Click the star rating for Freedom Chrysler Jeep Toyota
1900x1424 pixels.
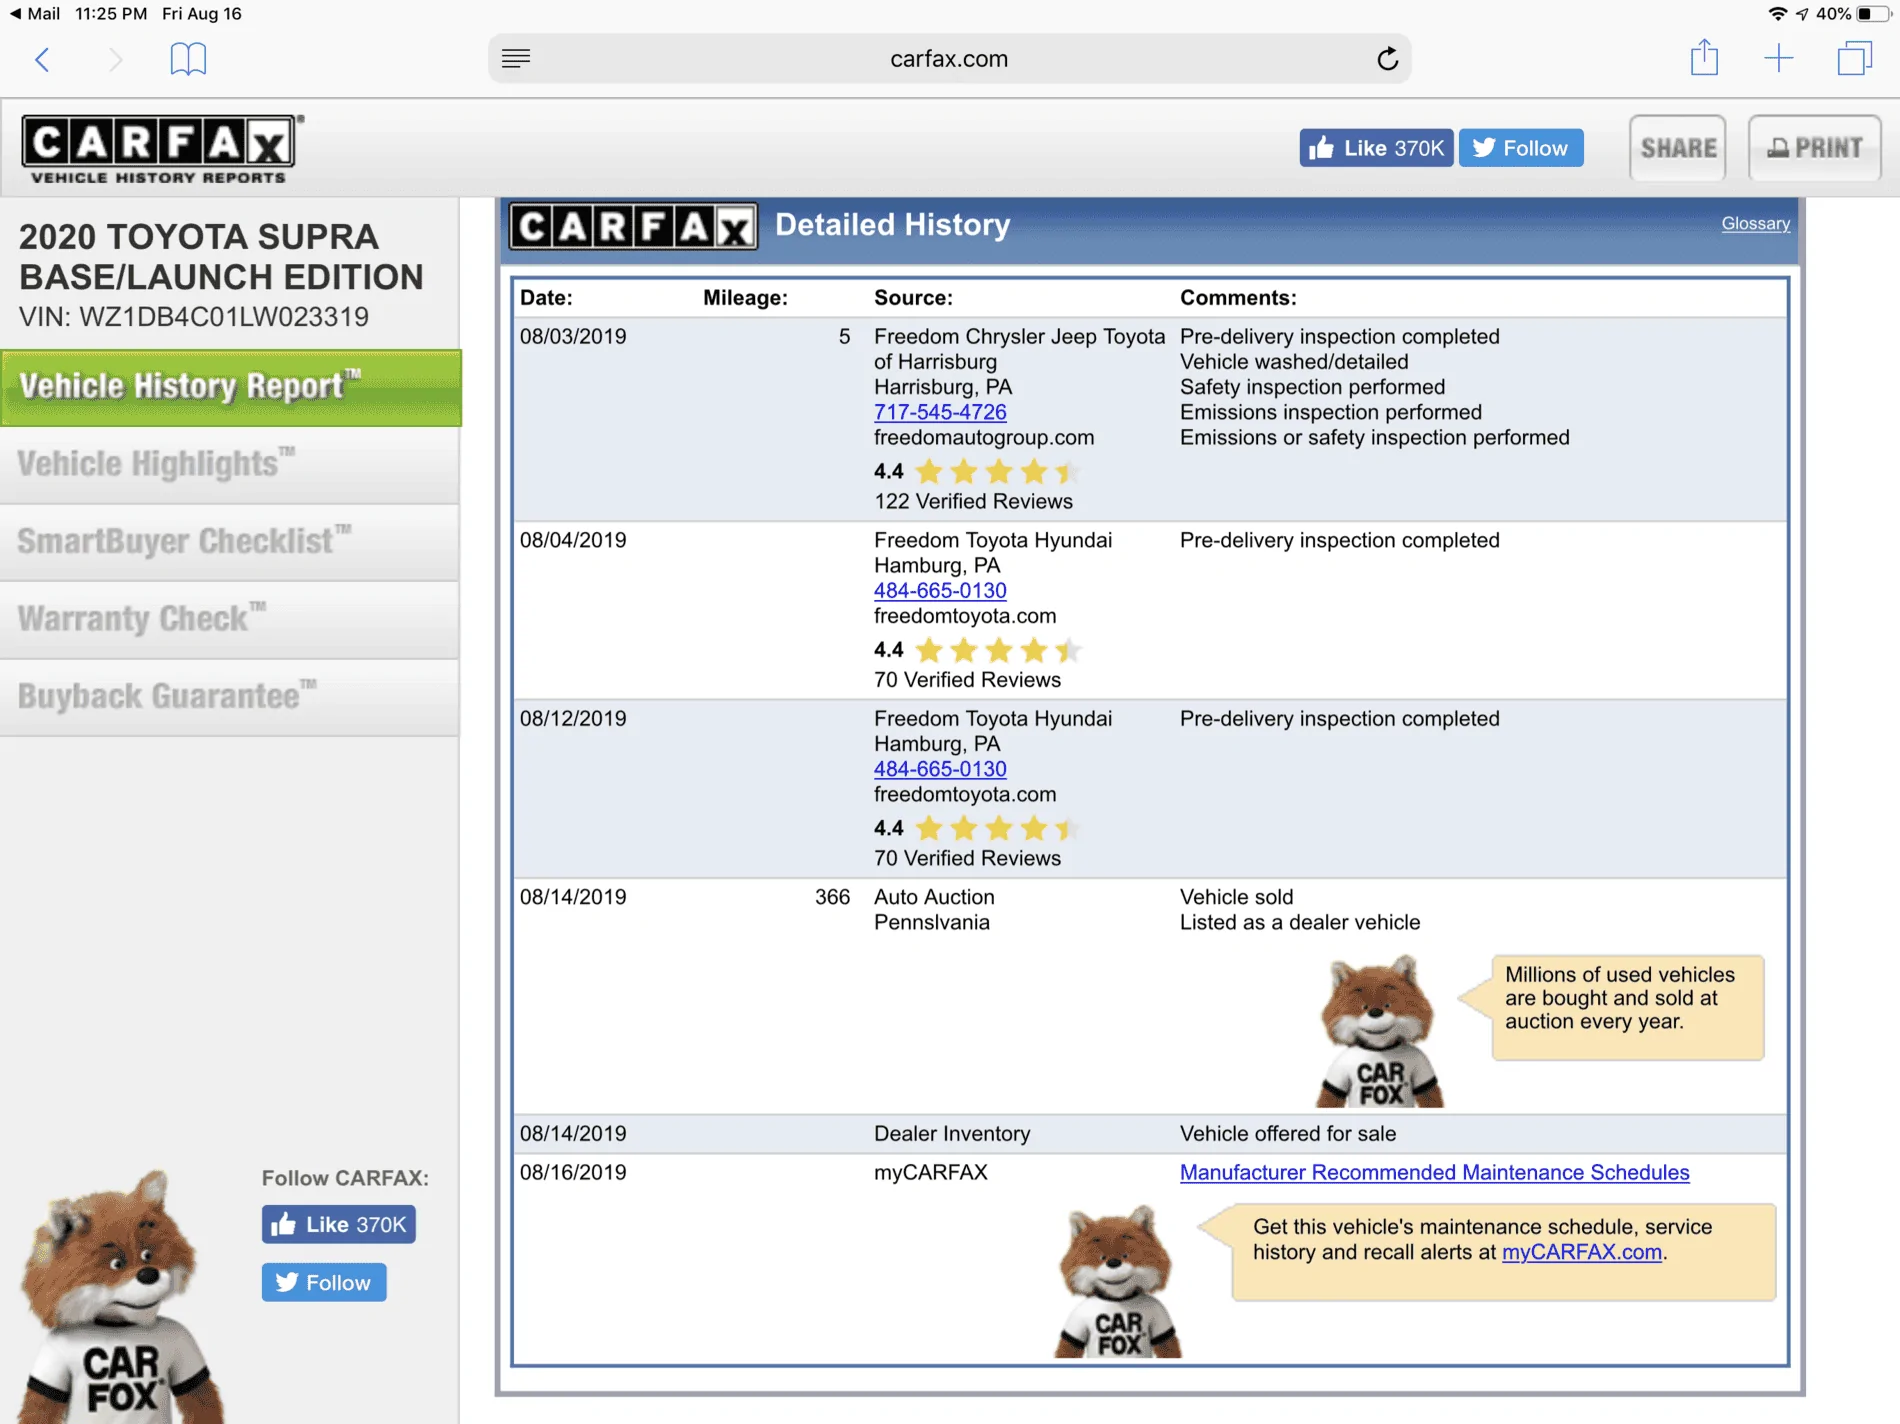(x=996, y=472)
